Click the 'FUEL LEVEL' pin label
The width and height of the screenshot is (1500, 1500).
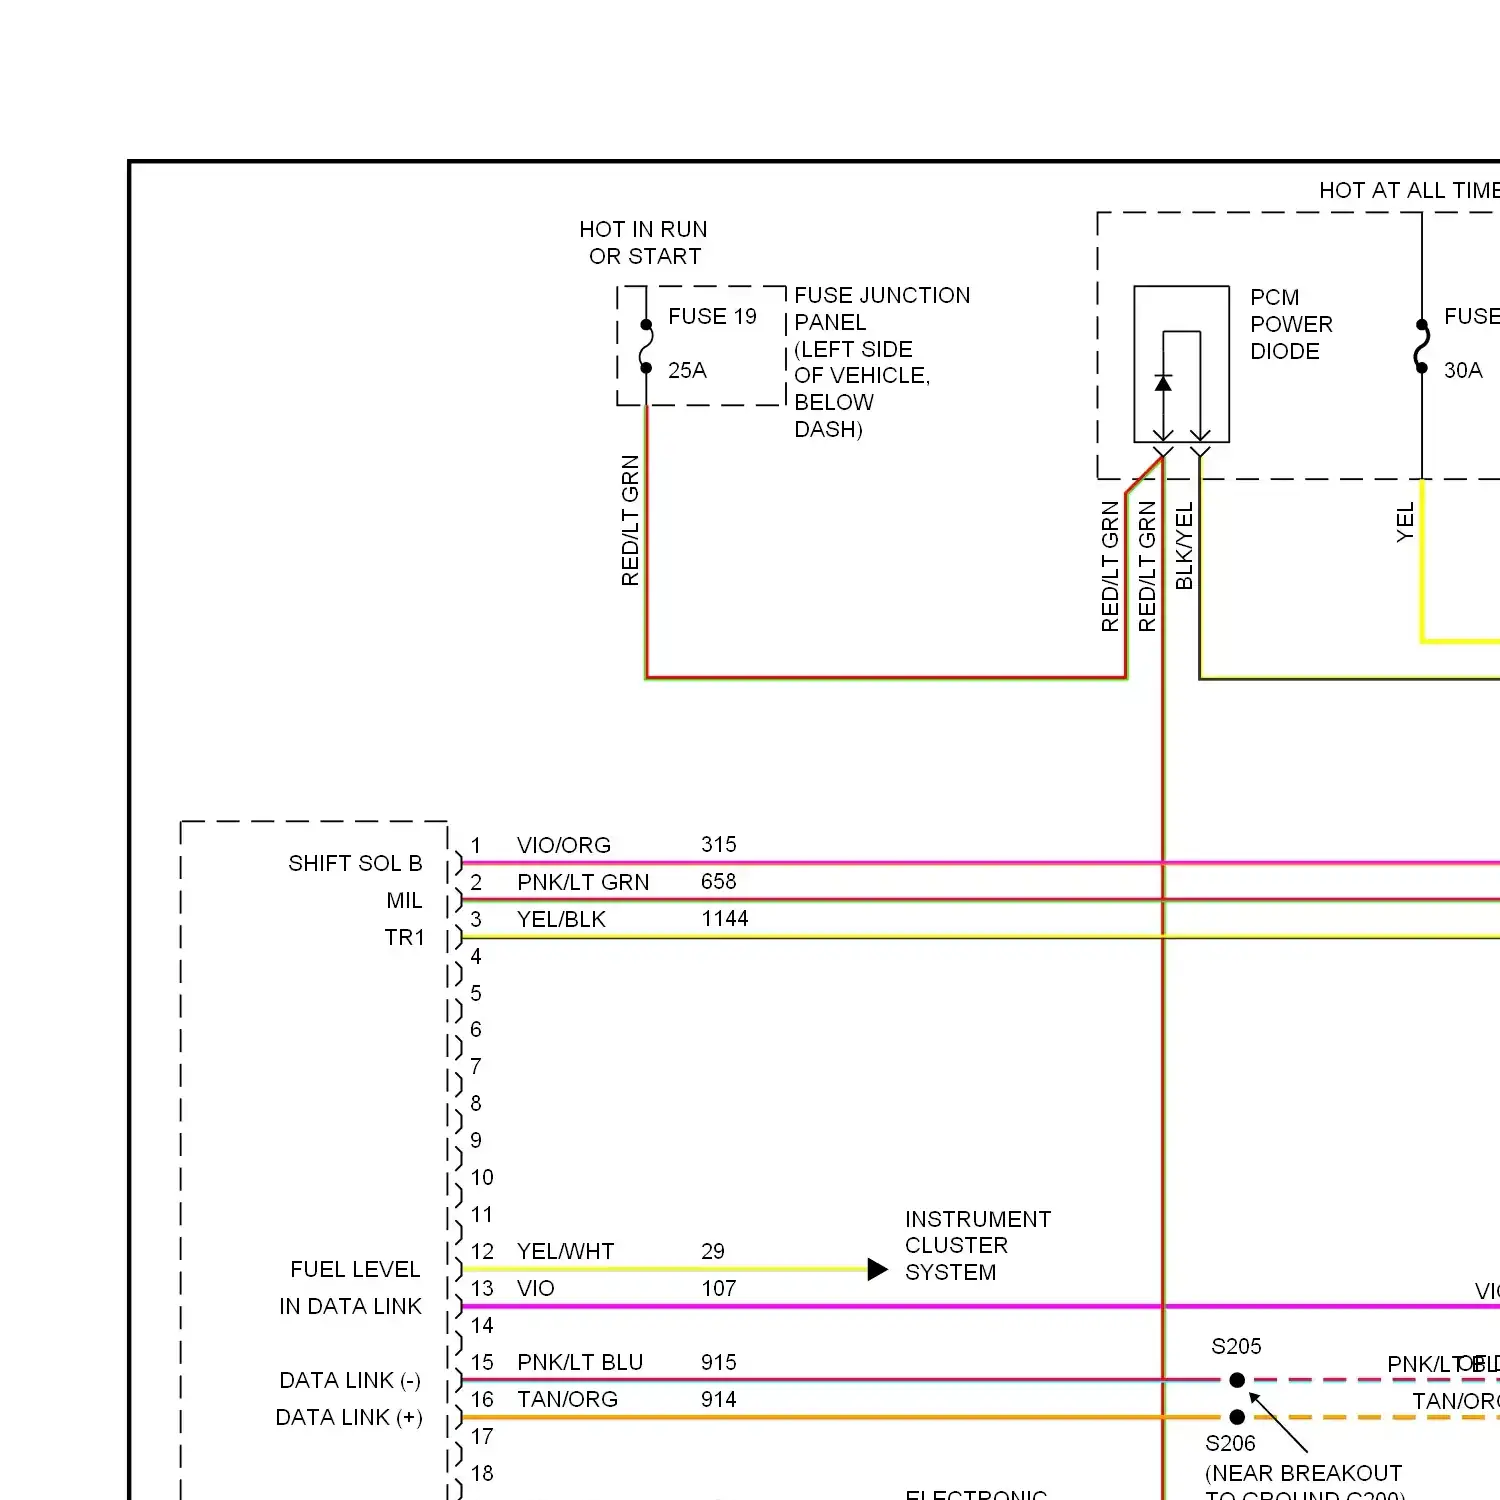pos(355,1269)
